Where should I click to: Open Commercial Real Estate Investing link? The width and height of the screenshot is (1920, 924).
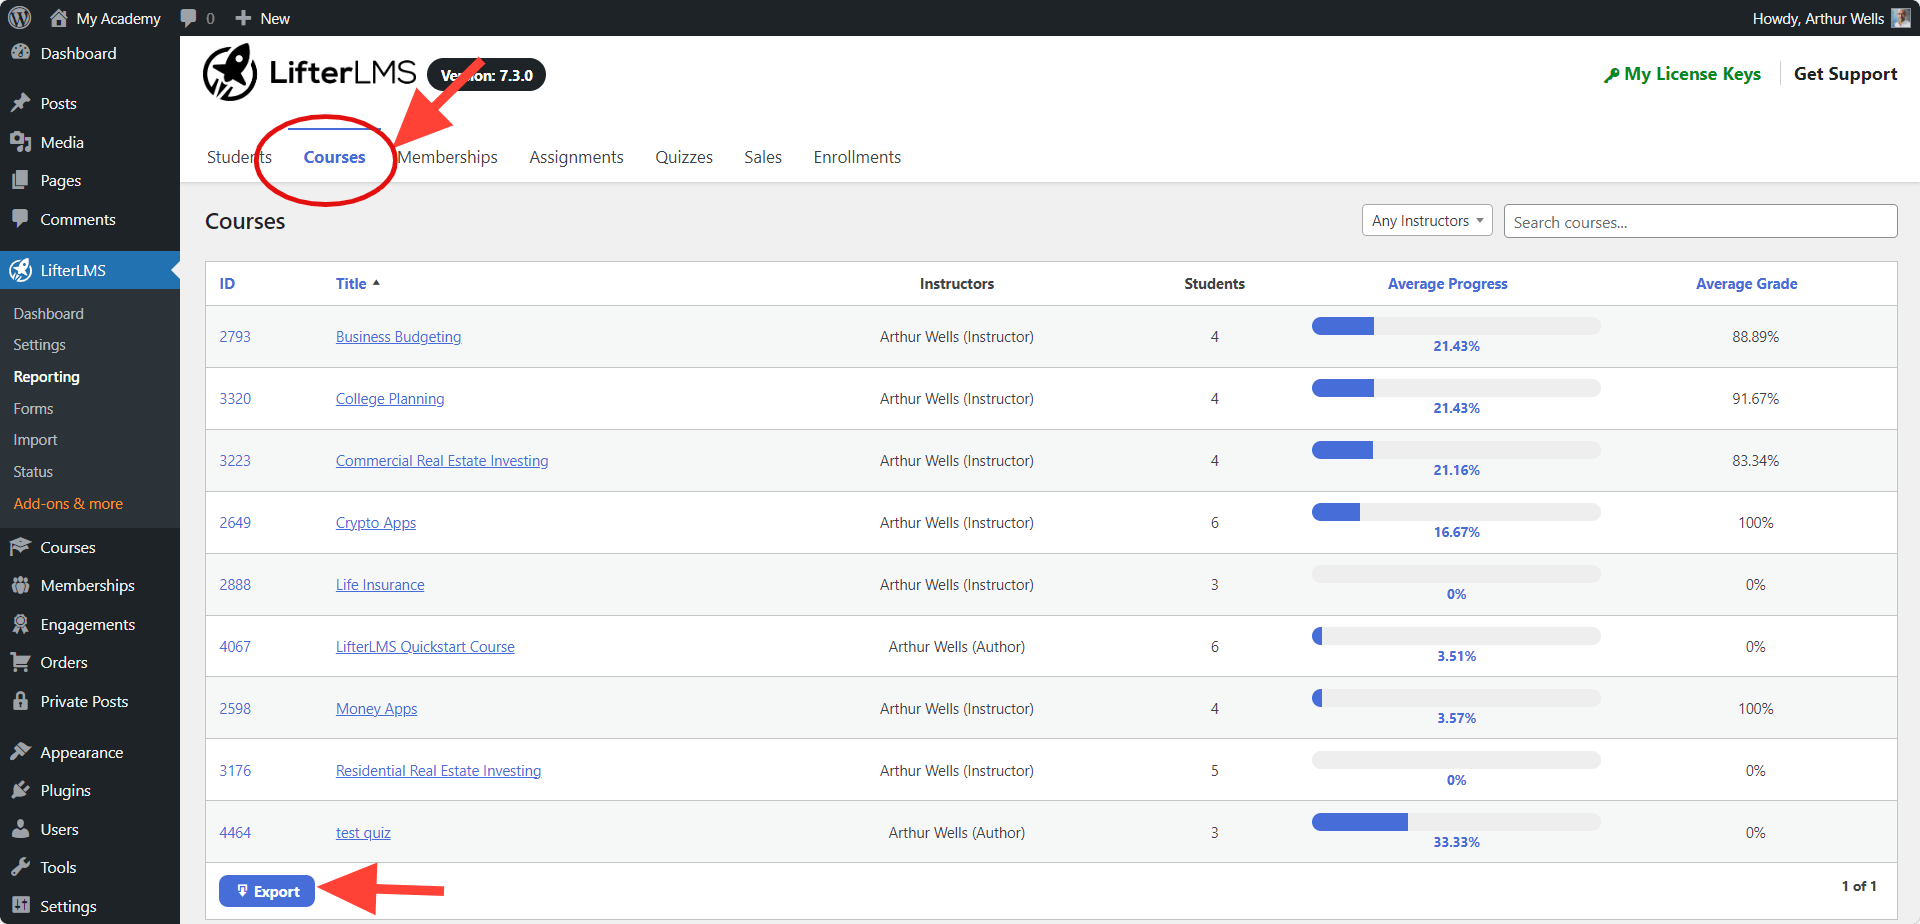click(442, 461)
